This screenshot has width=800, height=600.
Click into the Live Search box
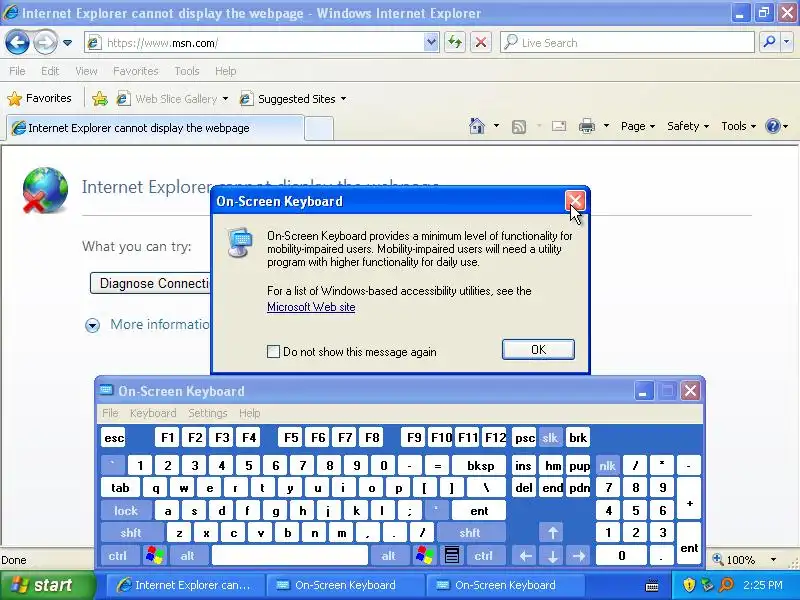[627, 43]
